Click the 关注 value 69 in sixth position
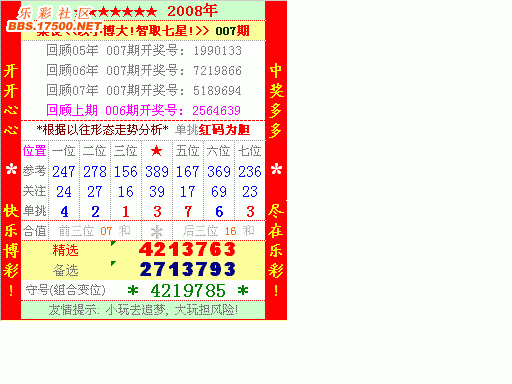 219,192
